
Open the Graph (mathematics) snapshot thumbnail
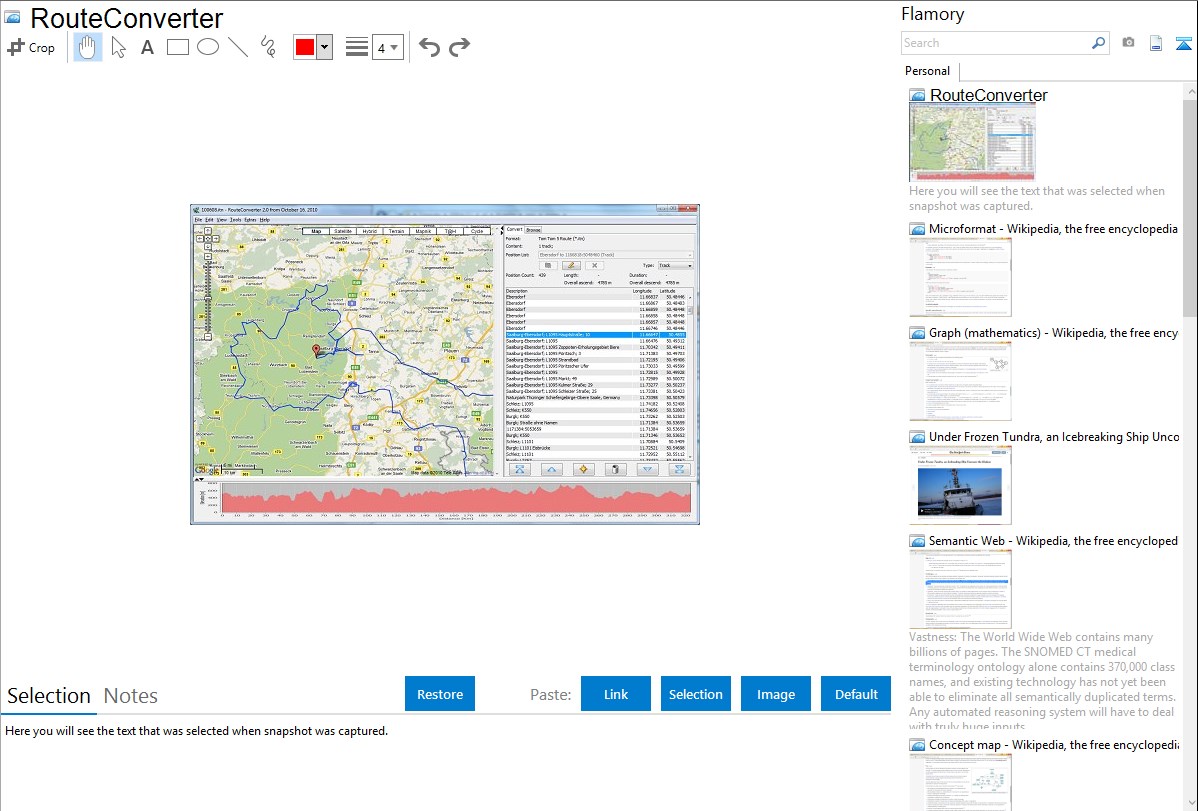960,381
